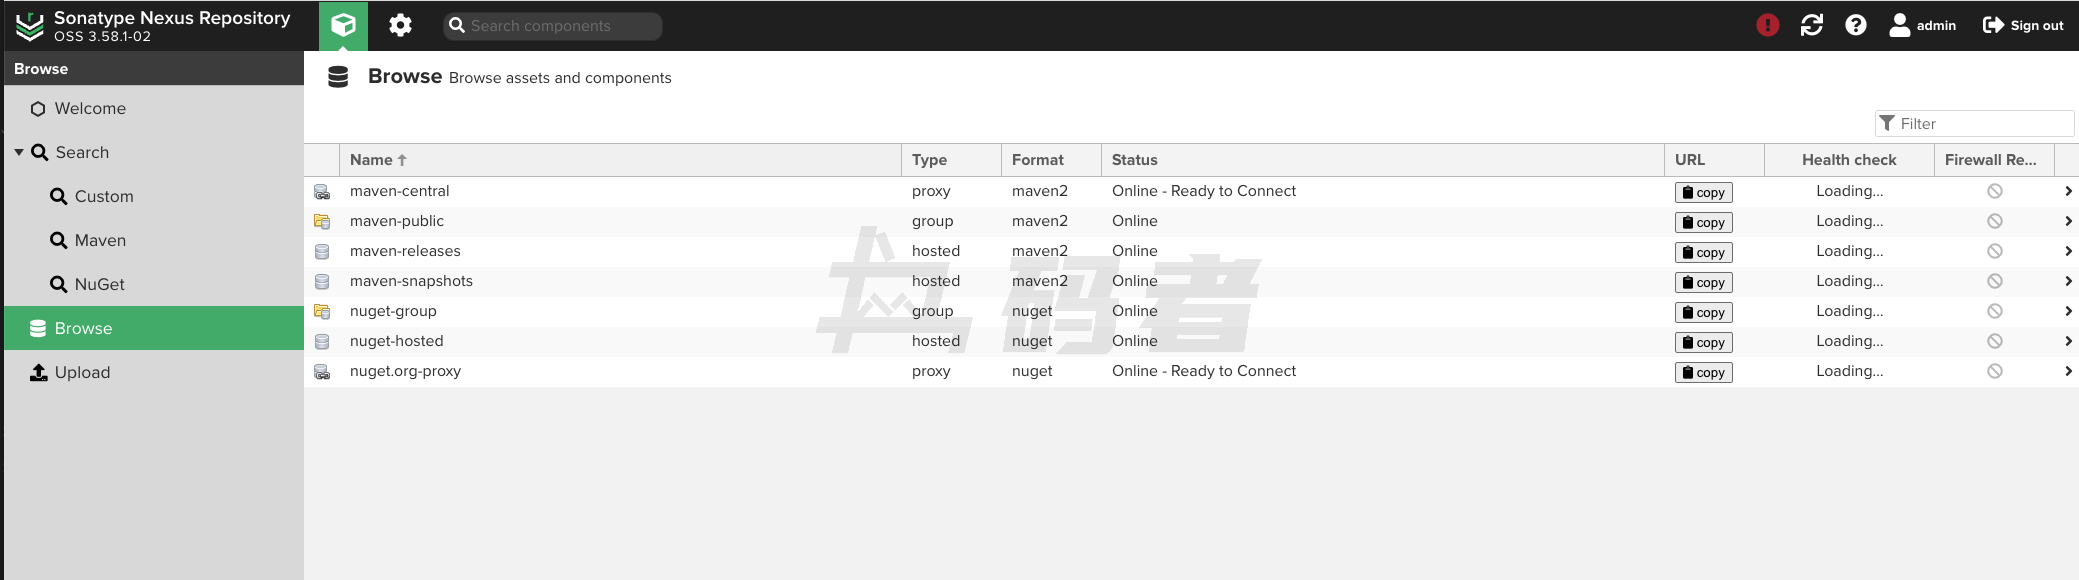This screenshot has width=2079, height=580.
Task: Click the nuget-group repository folder icon
Action: 322,311
